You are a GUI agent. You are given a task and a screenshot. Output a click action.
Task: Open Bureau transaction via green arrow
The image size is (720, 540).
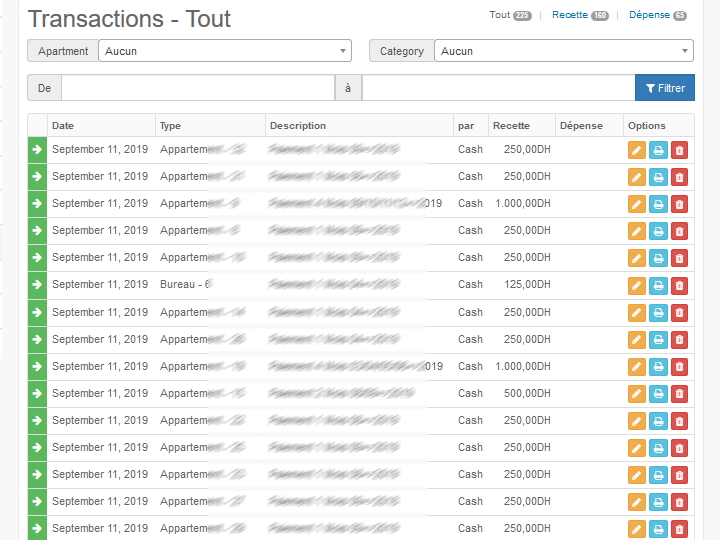(x=37, y=285)
